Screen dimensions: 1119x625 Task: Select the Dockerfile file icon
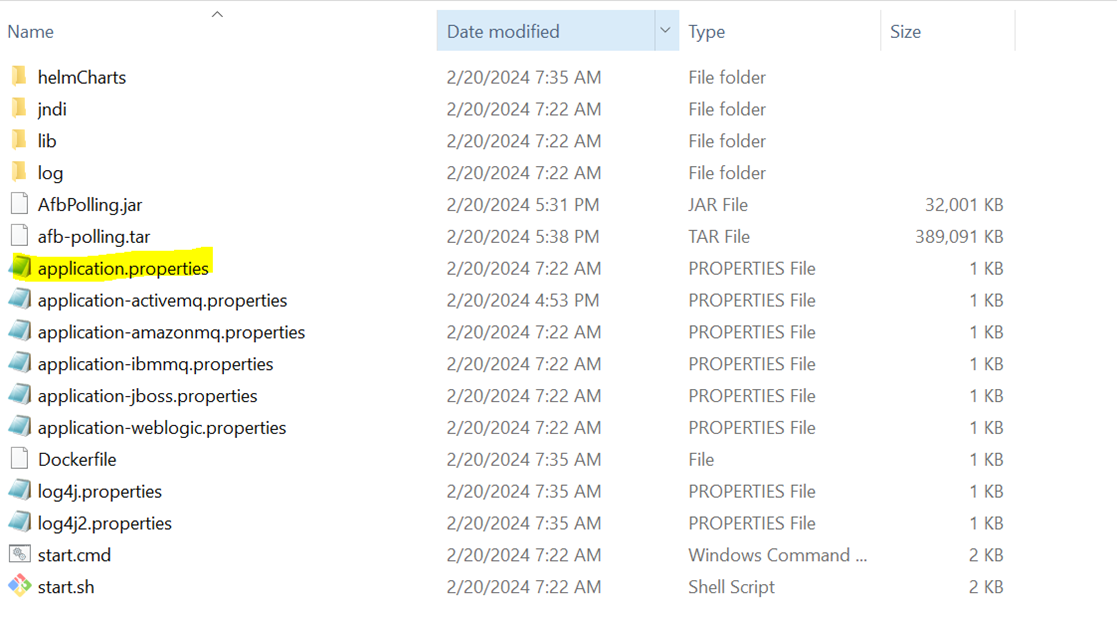point(21,459)
